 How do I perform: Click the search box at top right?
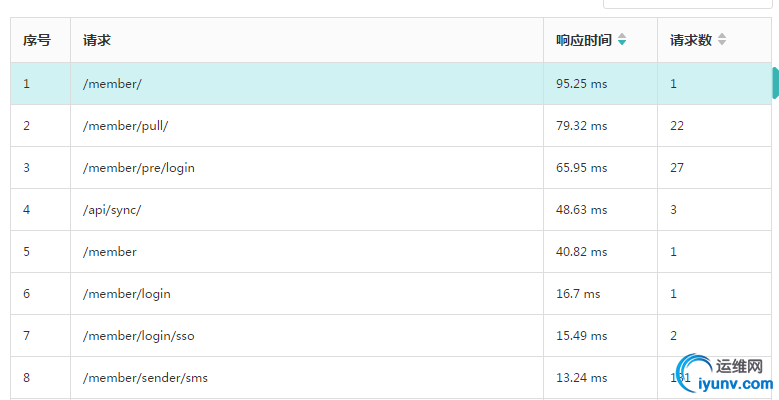point(688,3)
